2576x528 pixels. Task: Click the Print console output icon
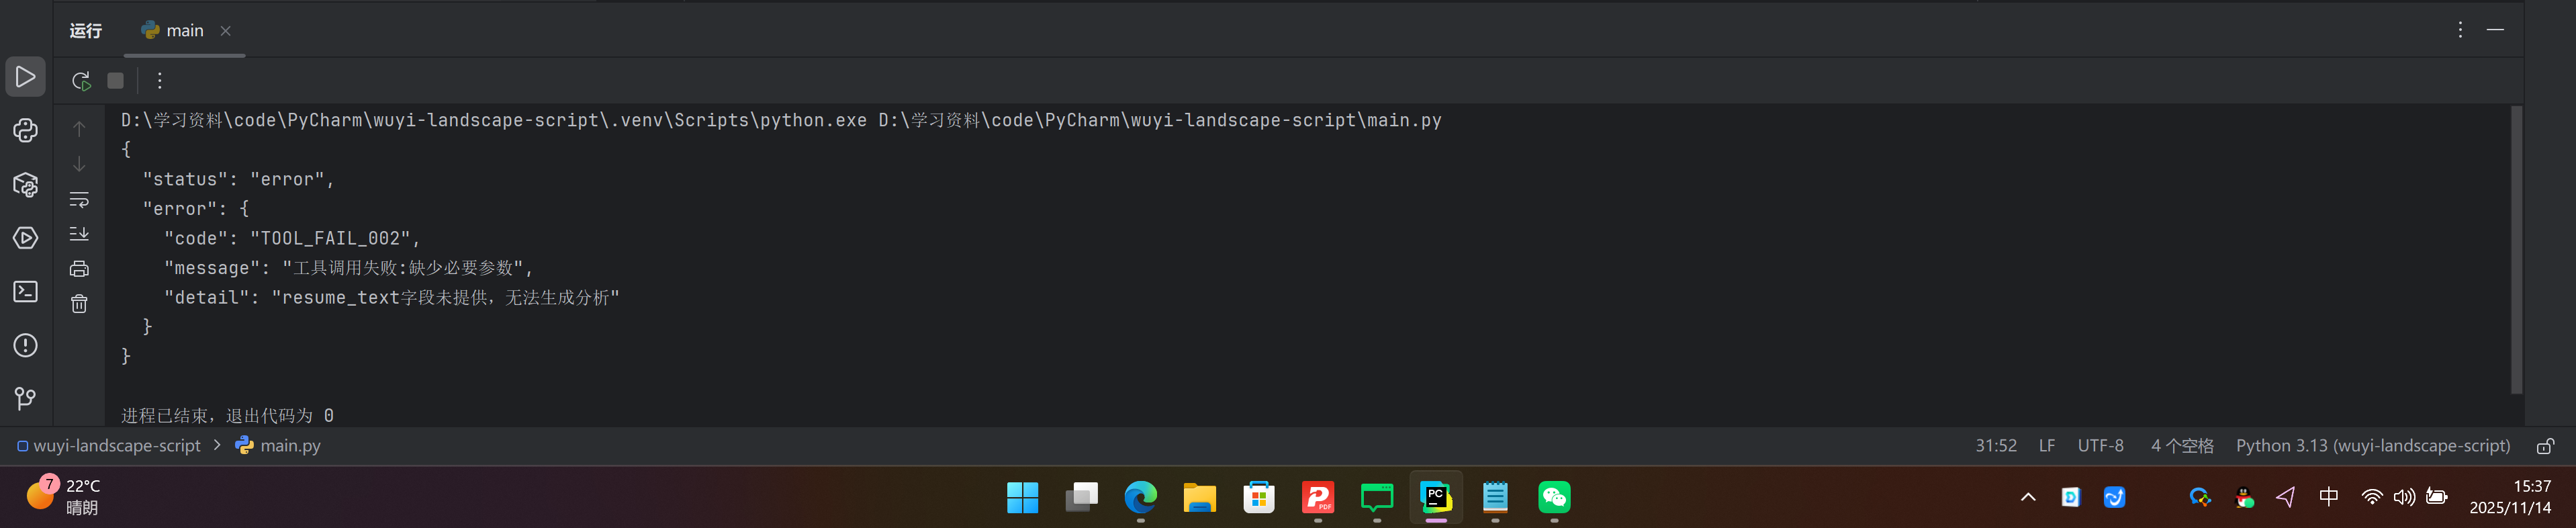(x=79, y=269)
